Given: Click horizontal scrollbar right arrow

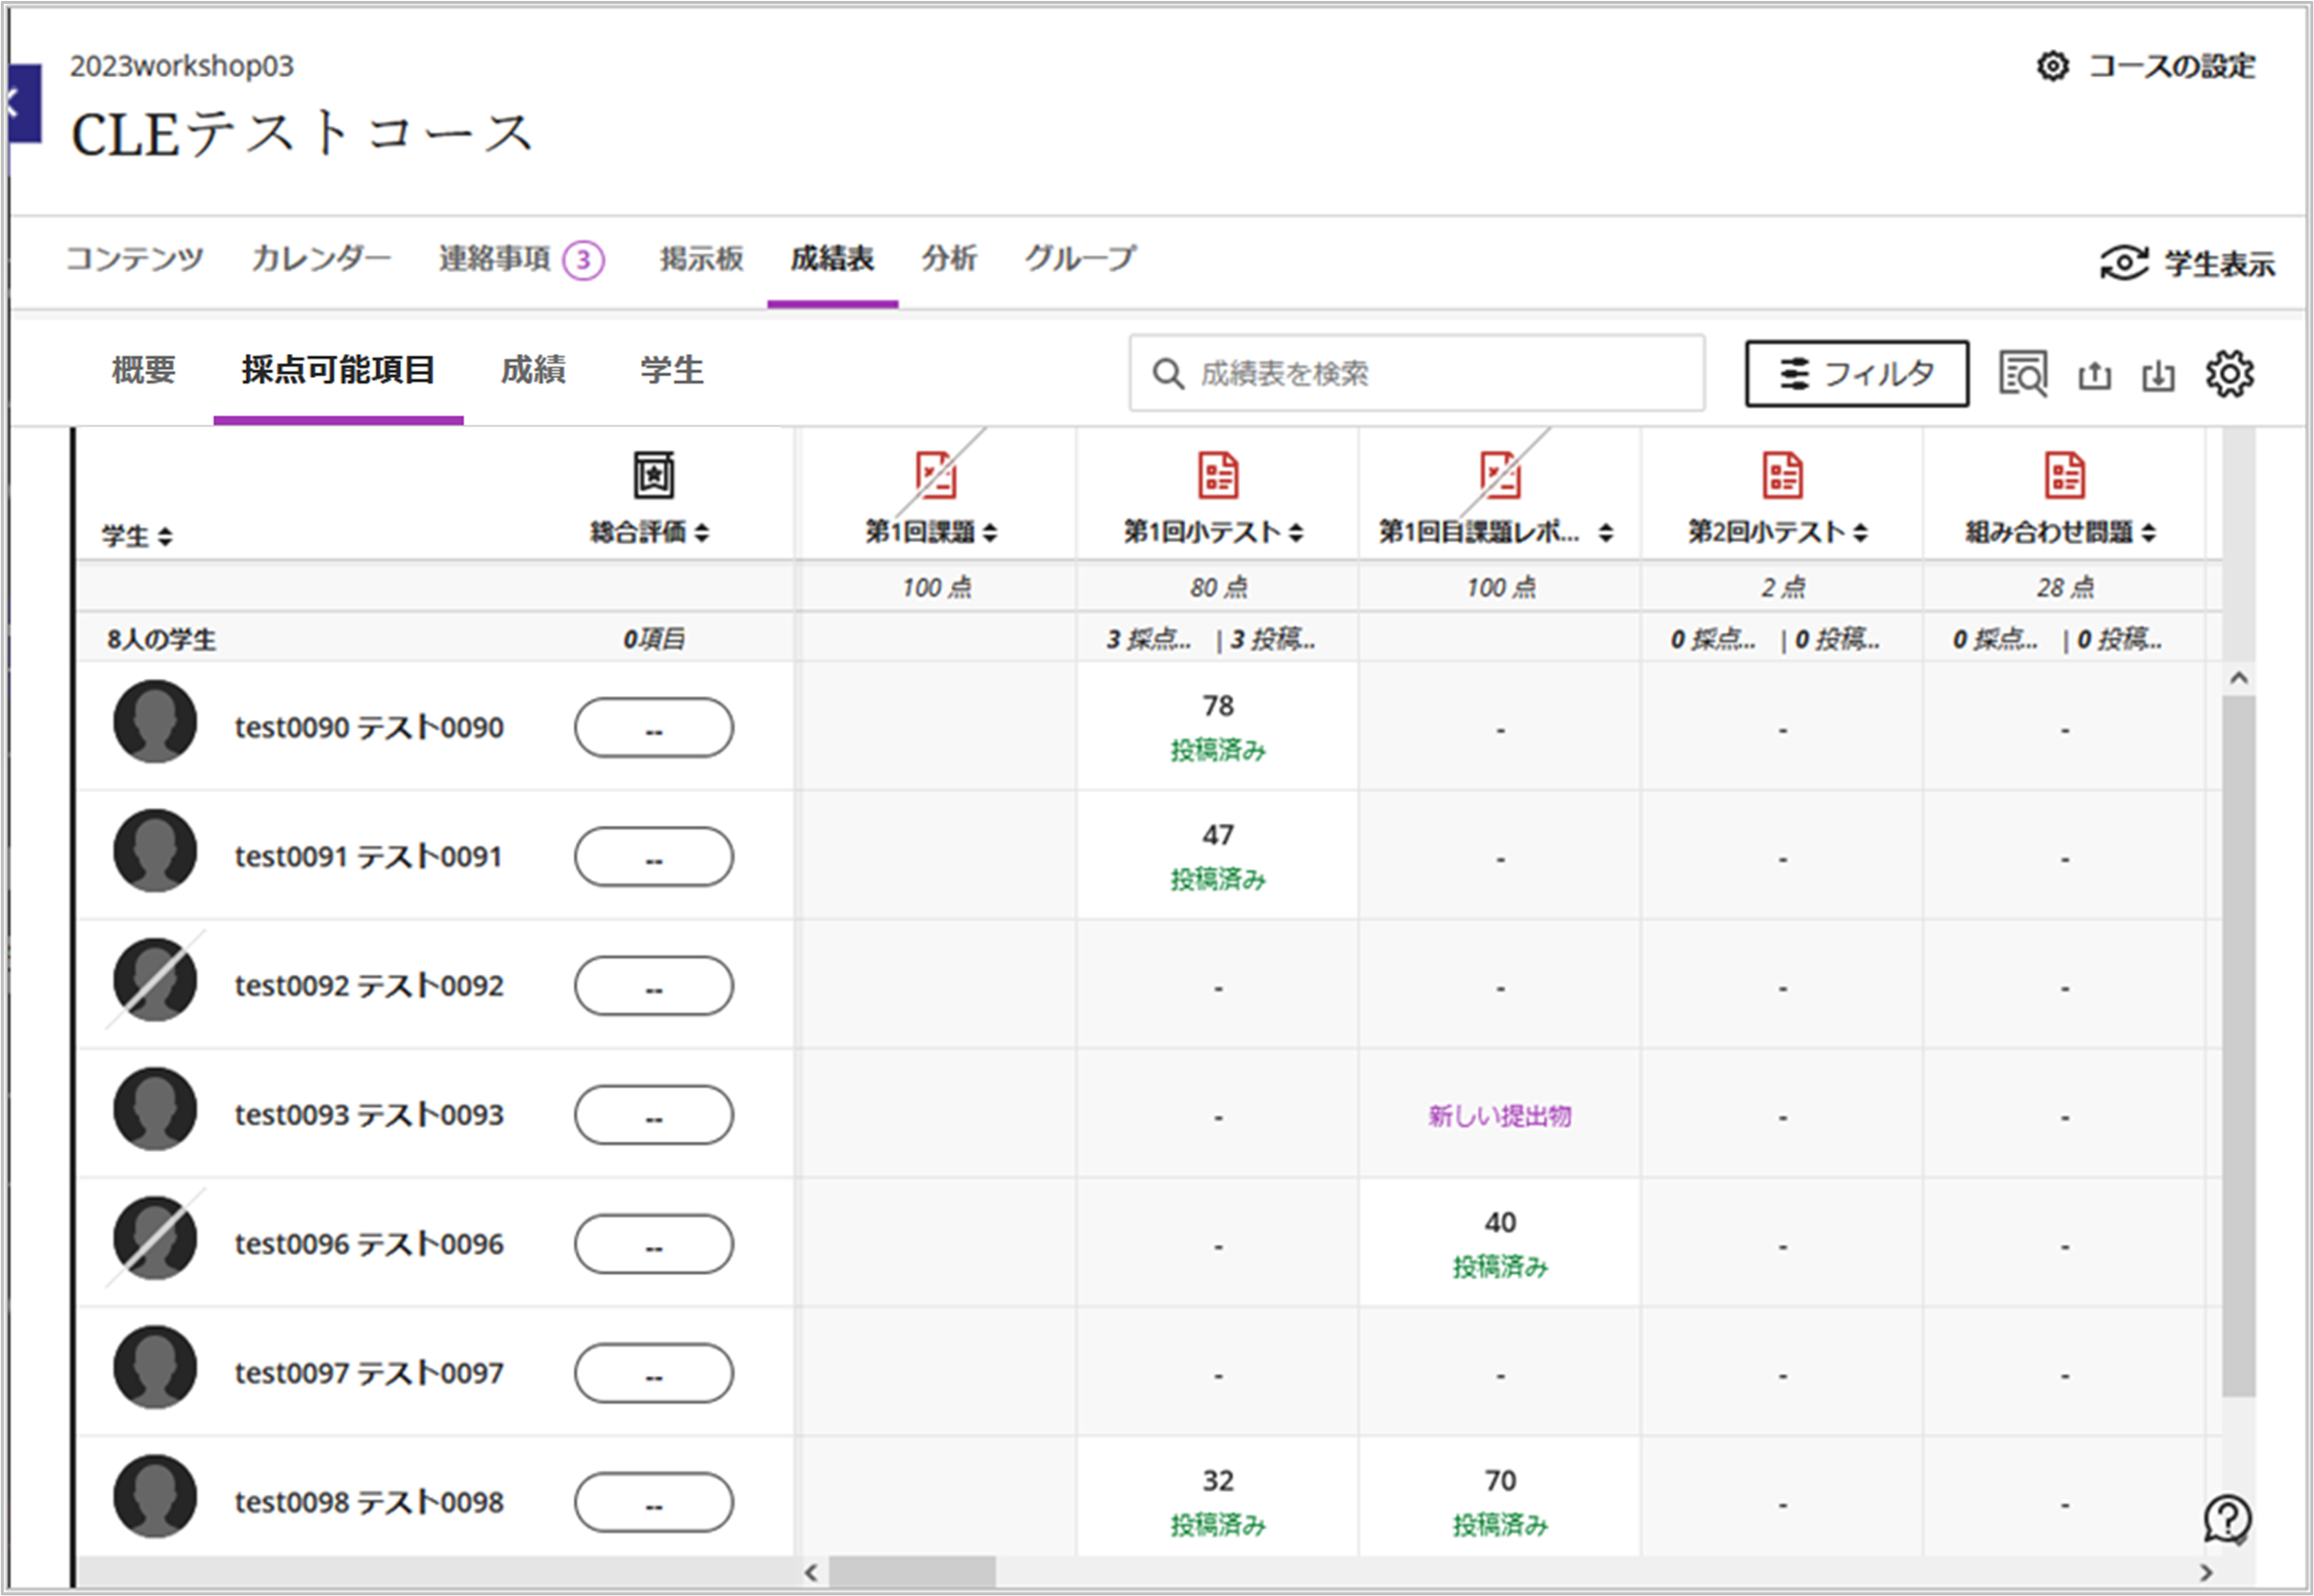Looking at the screenshot, I should (2206, 1572).
